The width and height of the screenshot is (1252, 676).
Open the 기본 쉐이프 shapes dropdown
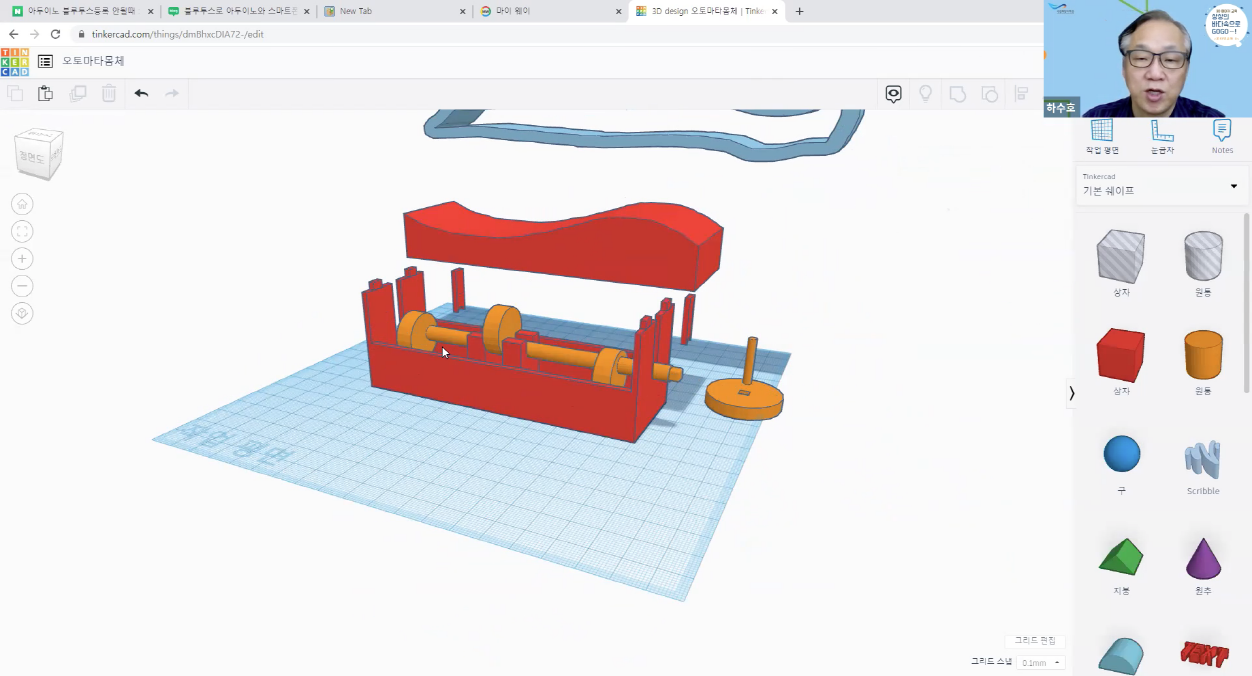1163,184
